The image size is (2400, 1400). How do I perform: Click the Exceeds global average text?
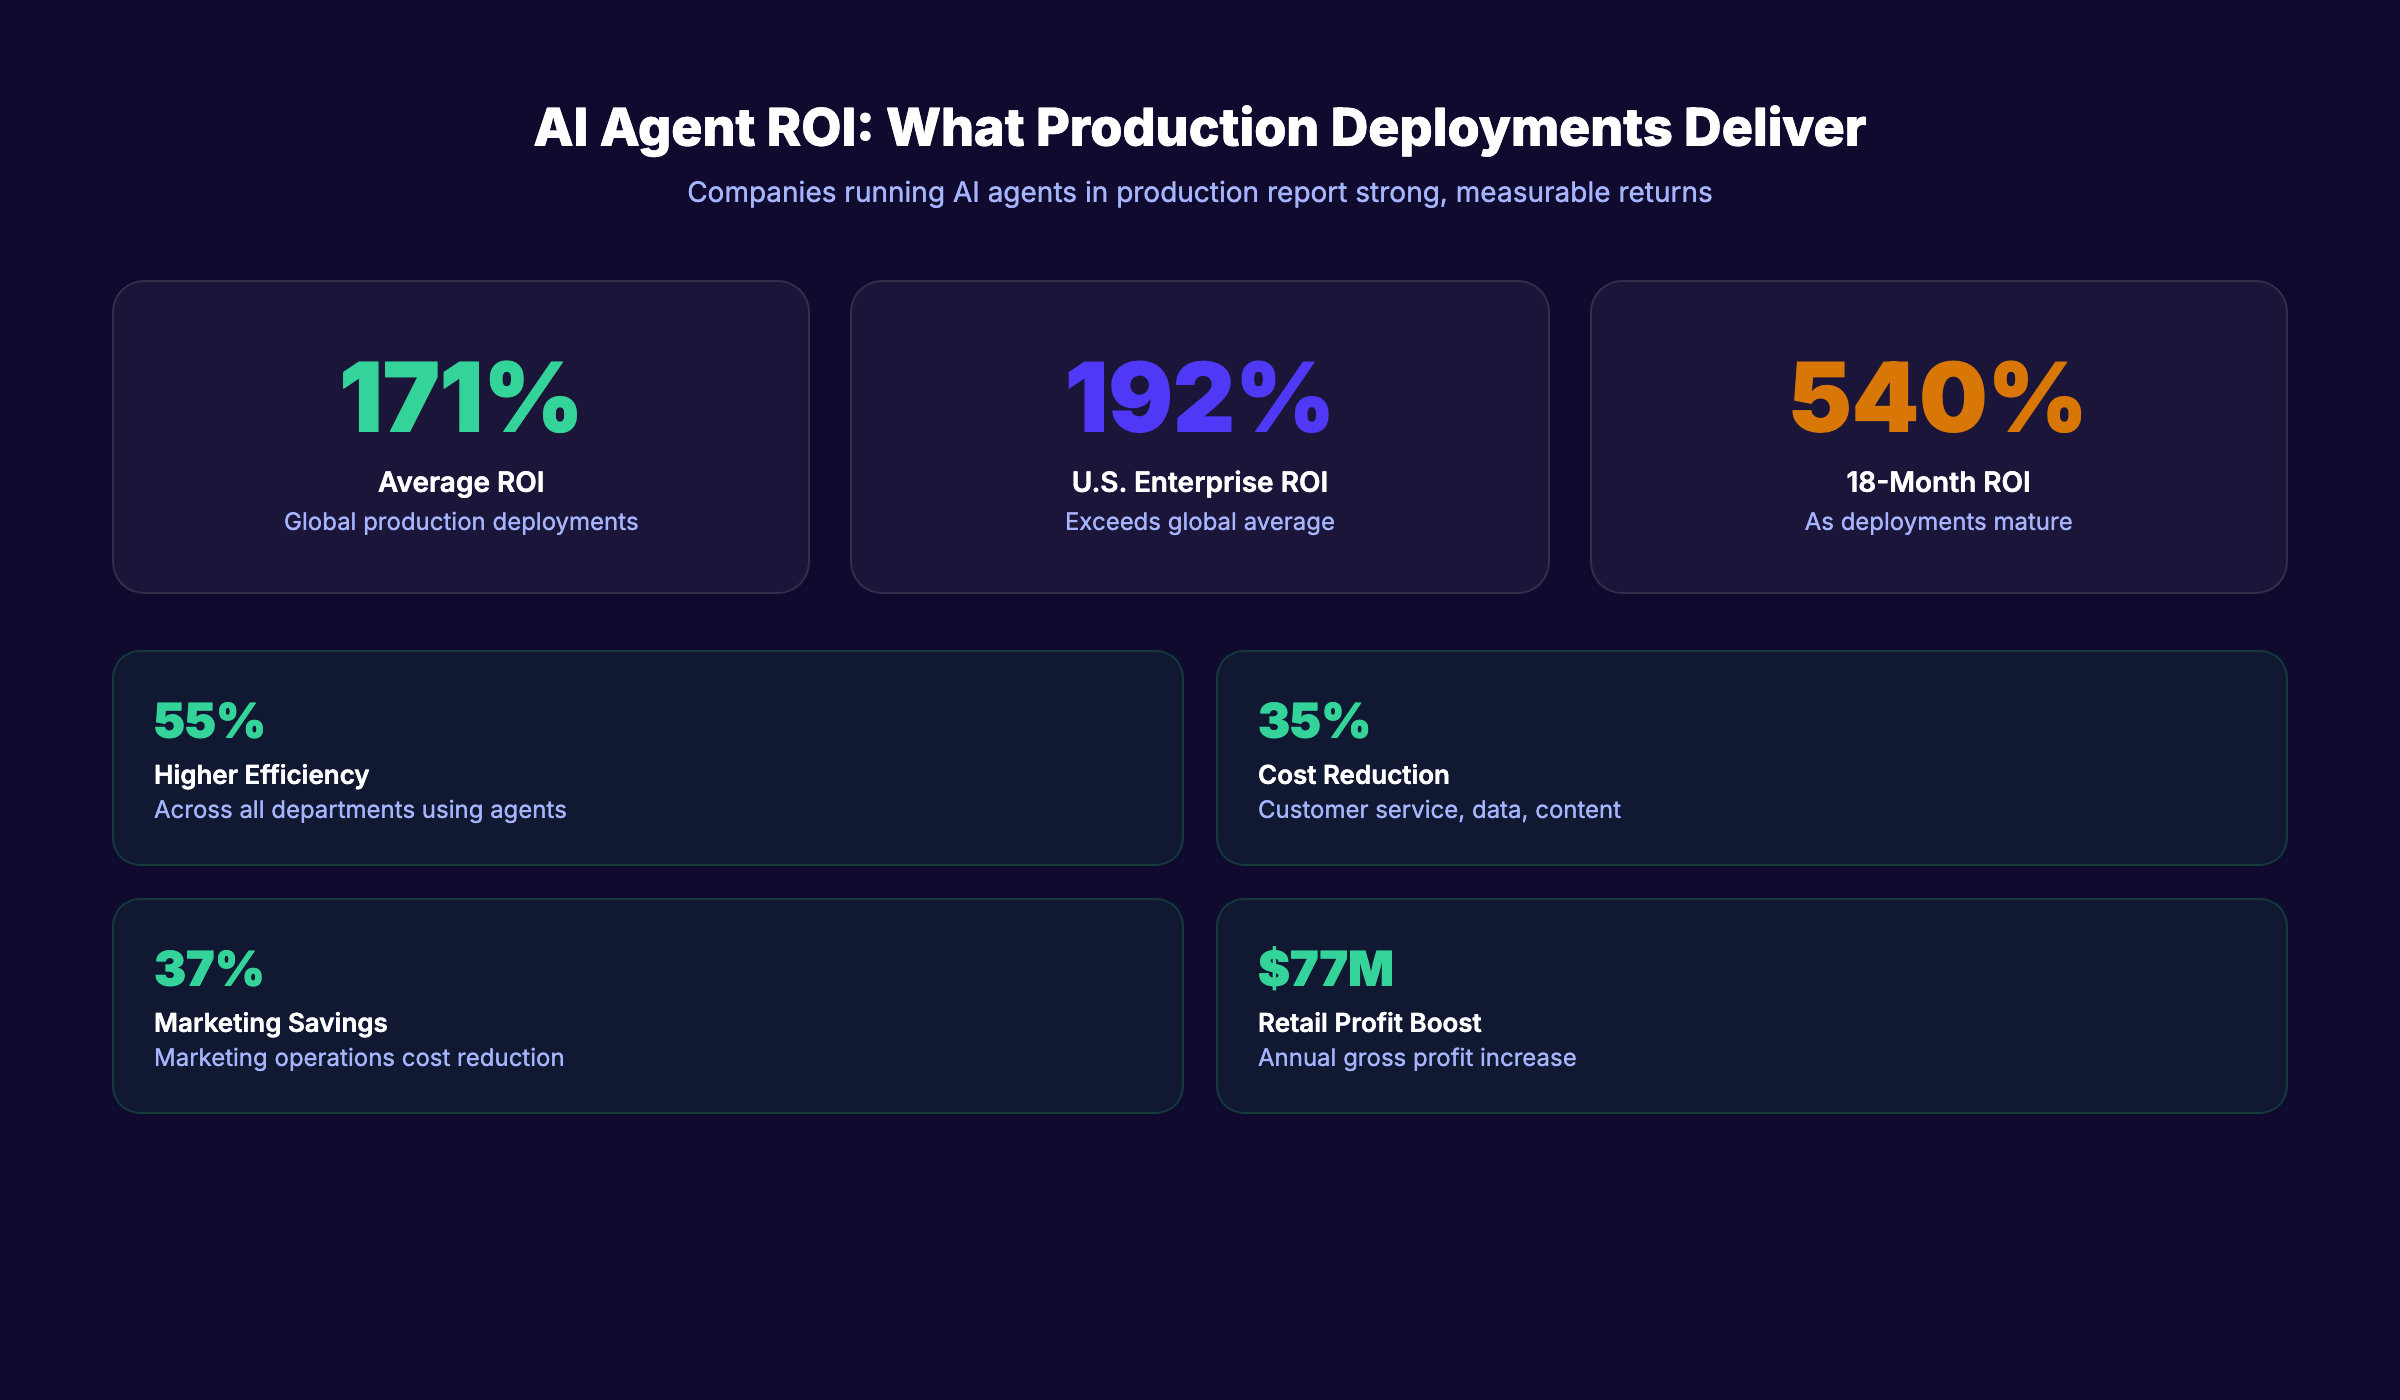[x=1197, y=521]
